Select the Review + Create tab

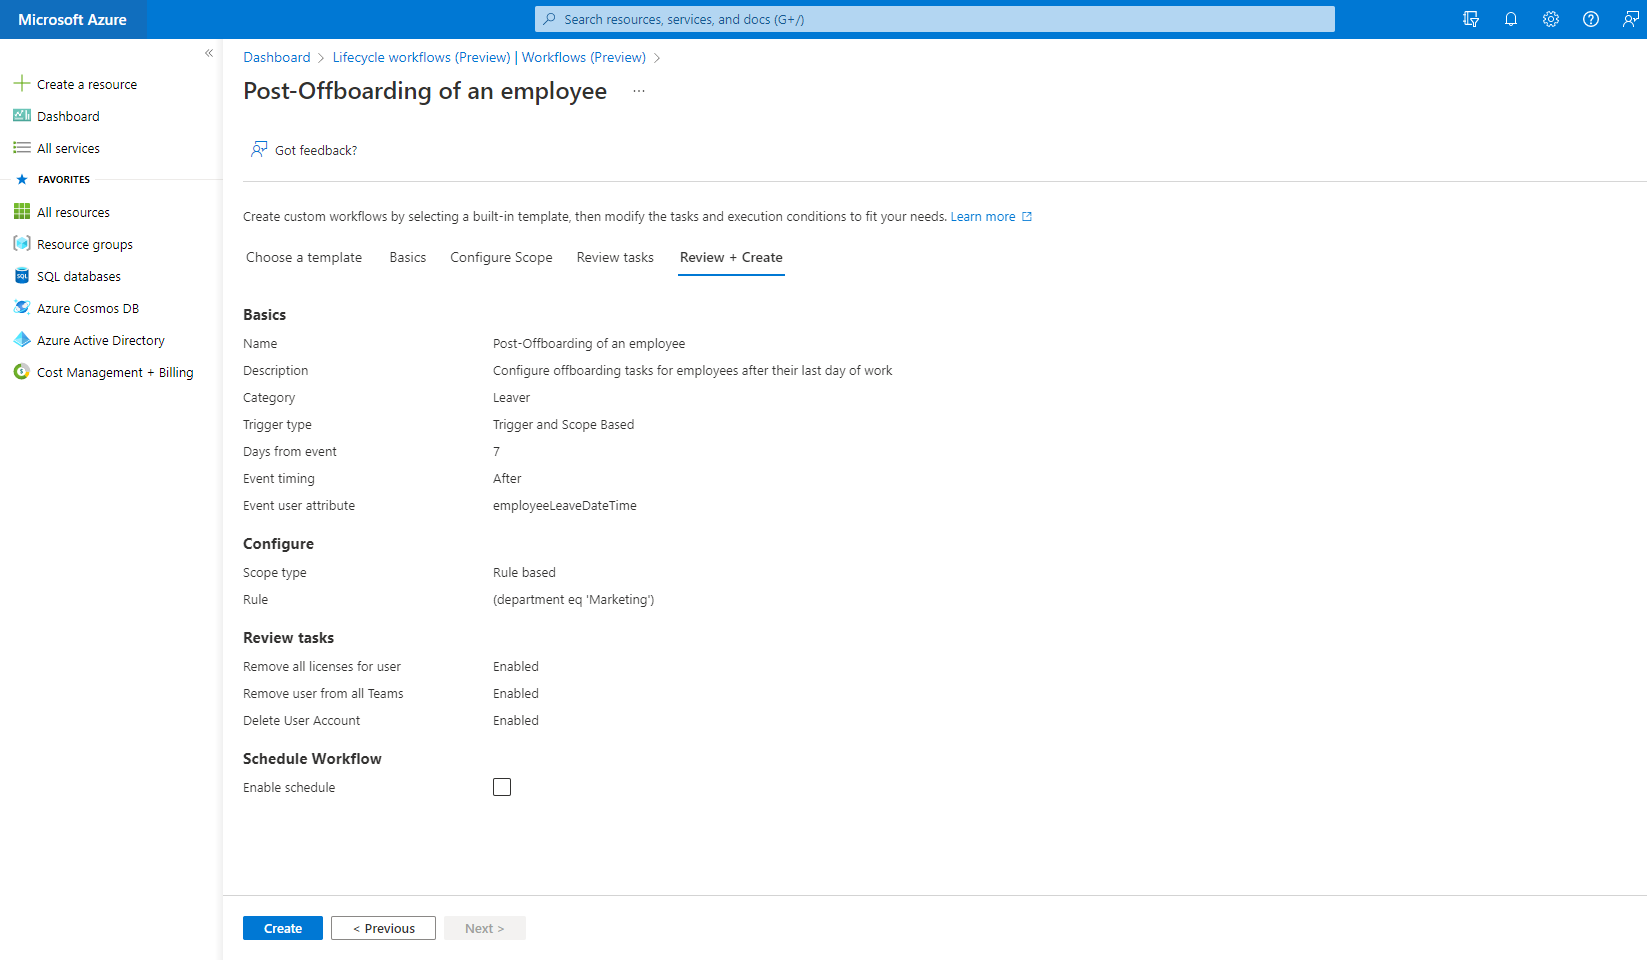[731, 258]
